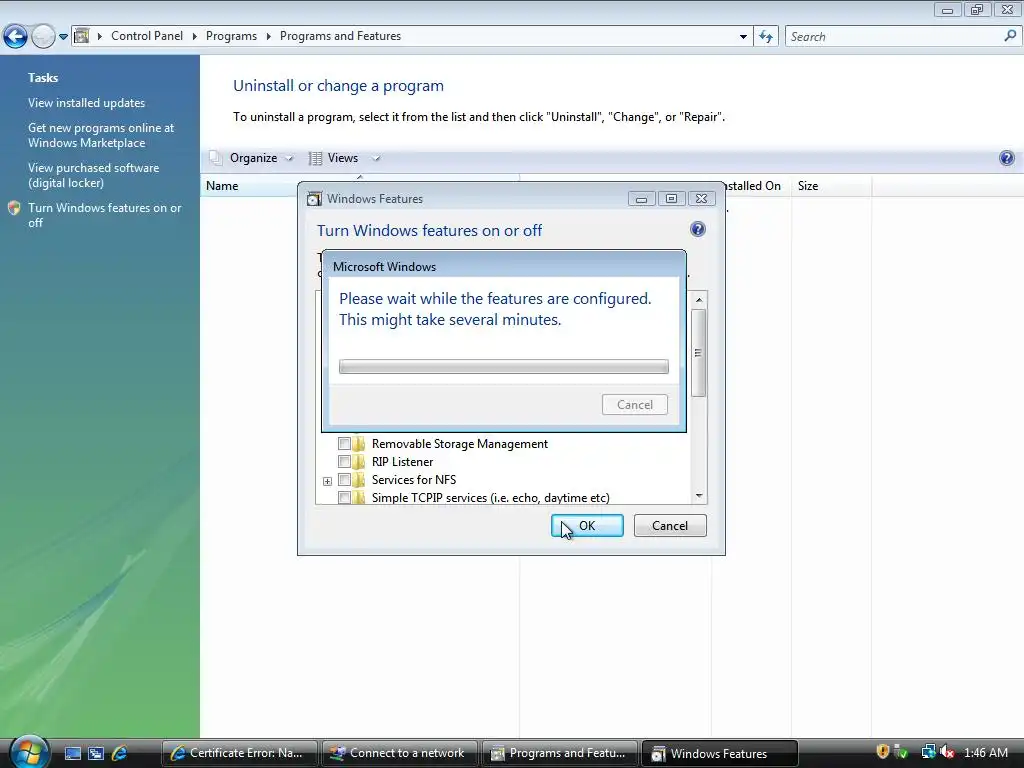Click the features list scroll down arrow

tap(699, 496)
